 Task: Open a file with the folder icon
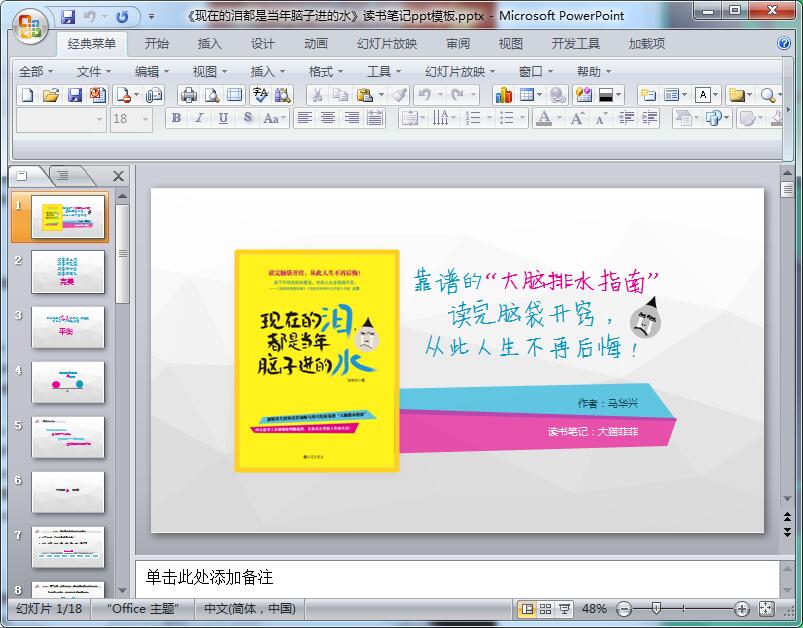coord(51,95)
